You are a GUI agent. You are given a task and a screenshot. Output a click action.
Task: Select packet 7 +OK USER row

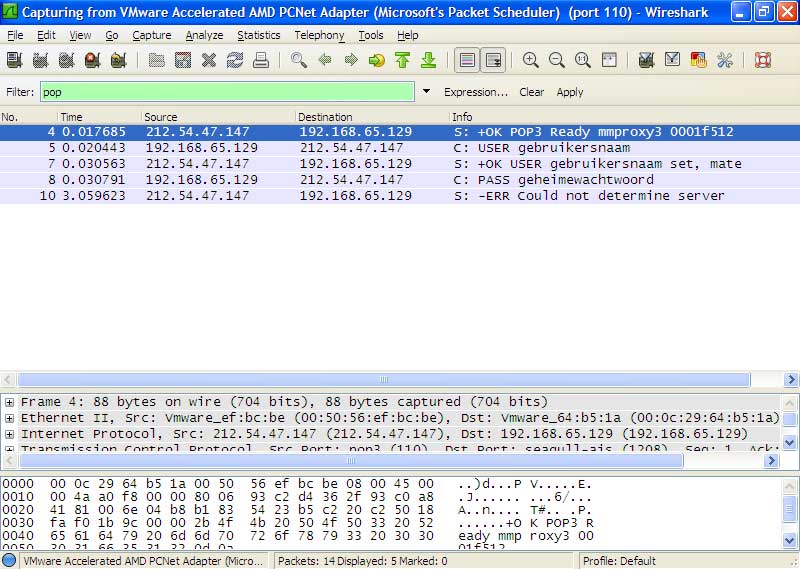pyautogui.click(x=400, y=164)
